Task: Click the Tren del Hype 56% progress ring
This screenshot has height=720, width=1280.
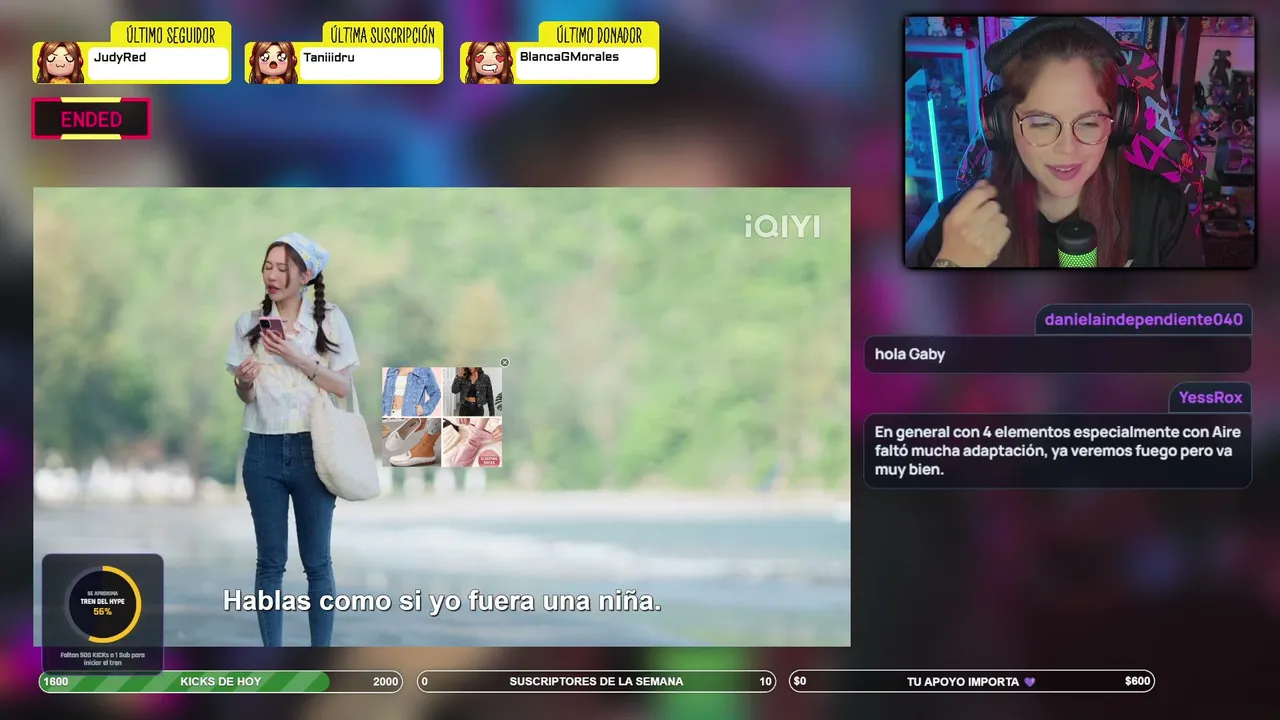Action: click(103, 605)
